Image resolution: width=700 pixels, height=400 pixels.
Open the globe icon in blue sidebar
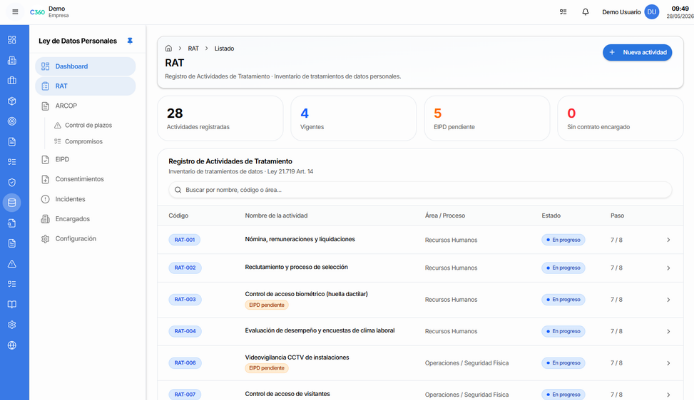pos(12,345)
